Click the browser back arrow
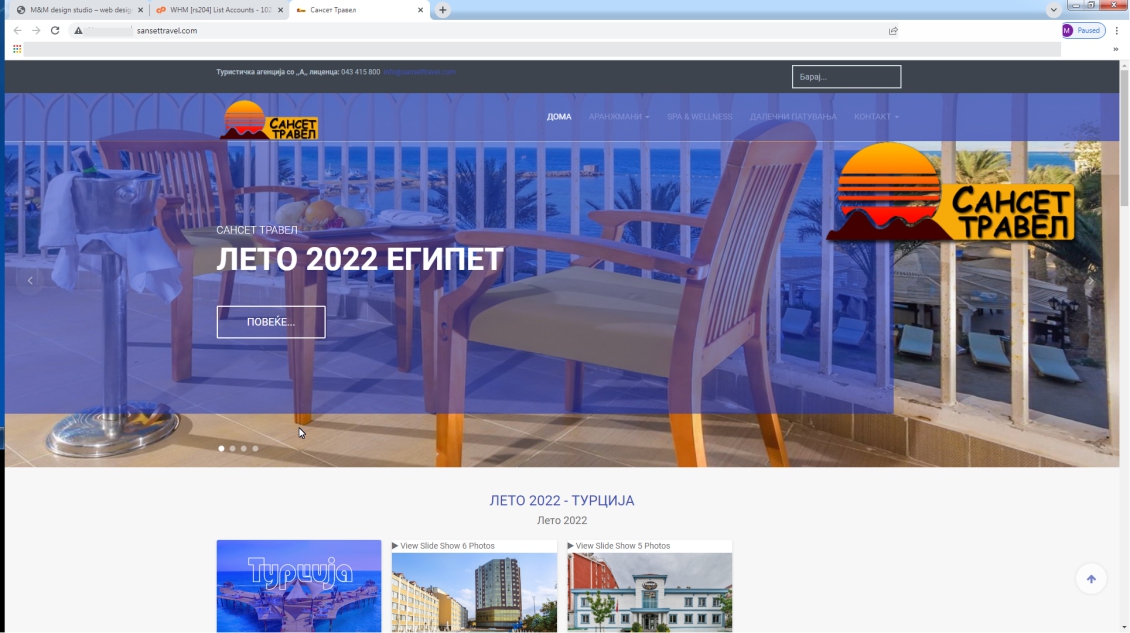The image size is (1130, 633). coord(17,31)
